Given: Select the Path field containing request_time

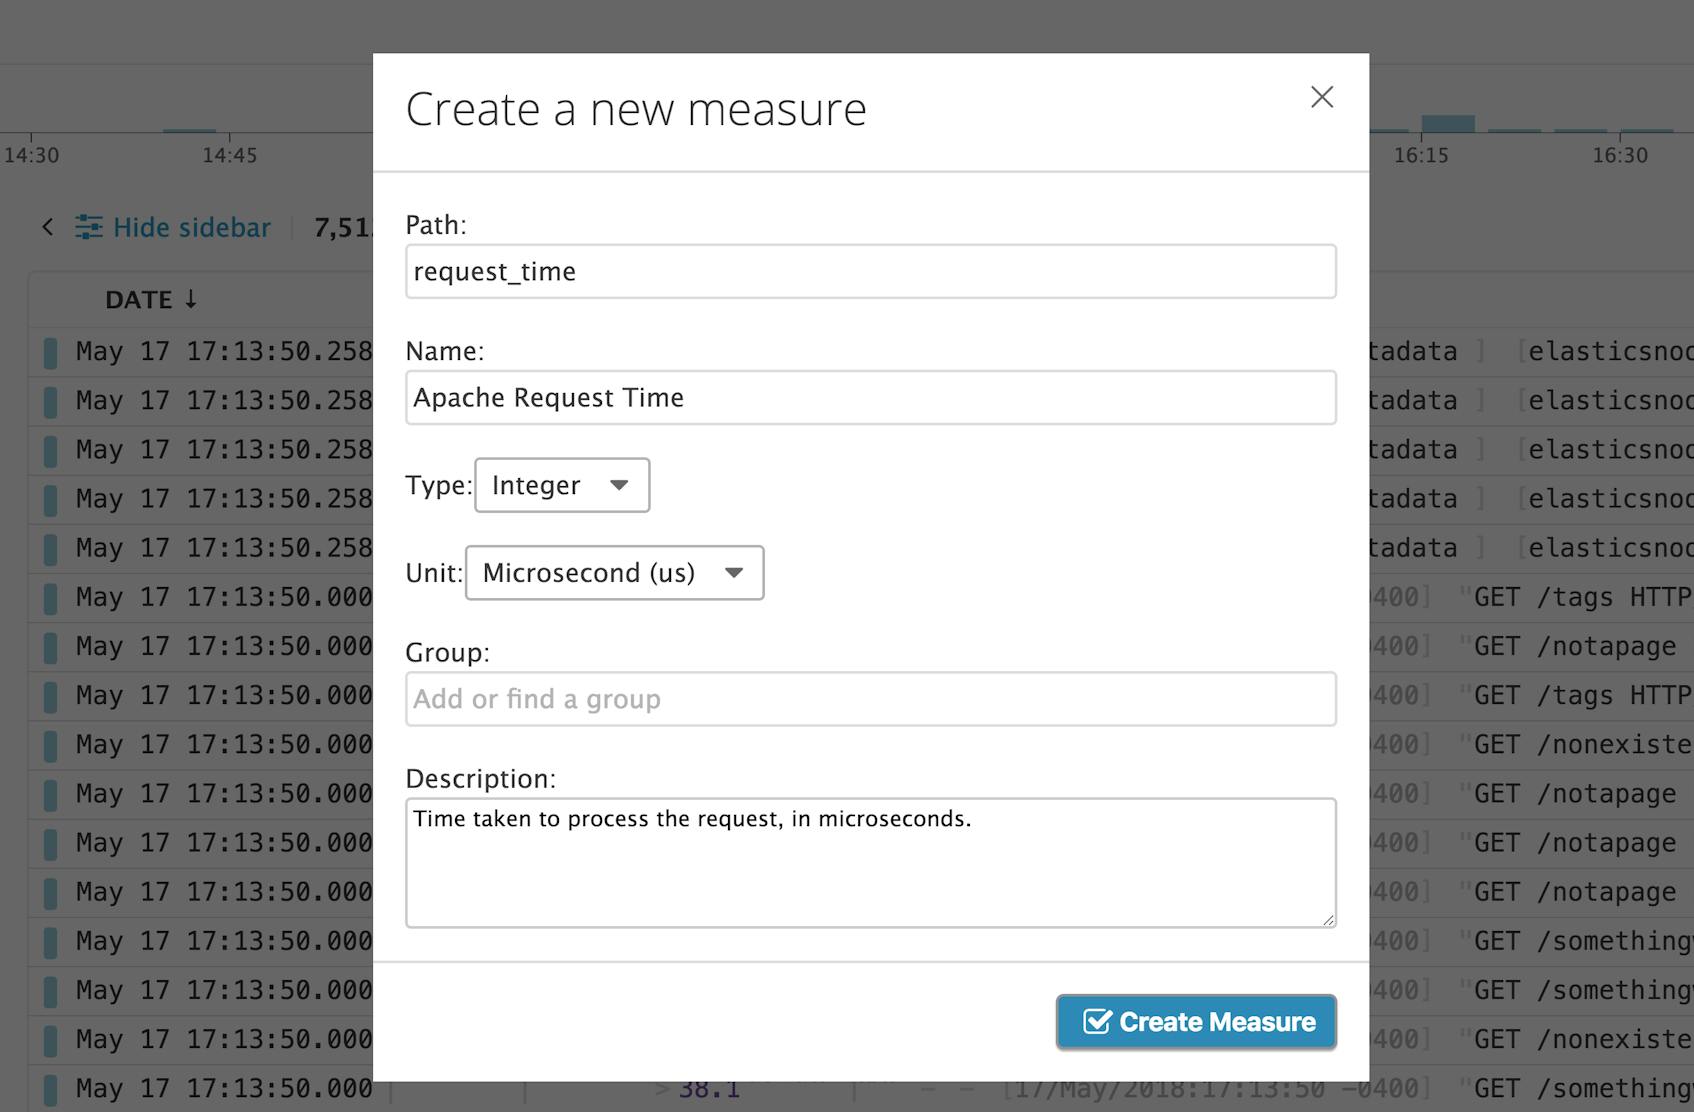Looking at the screenshot, I should pos(869,271).
